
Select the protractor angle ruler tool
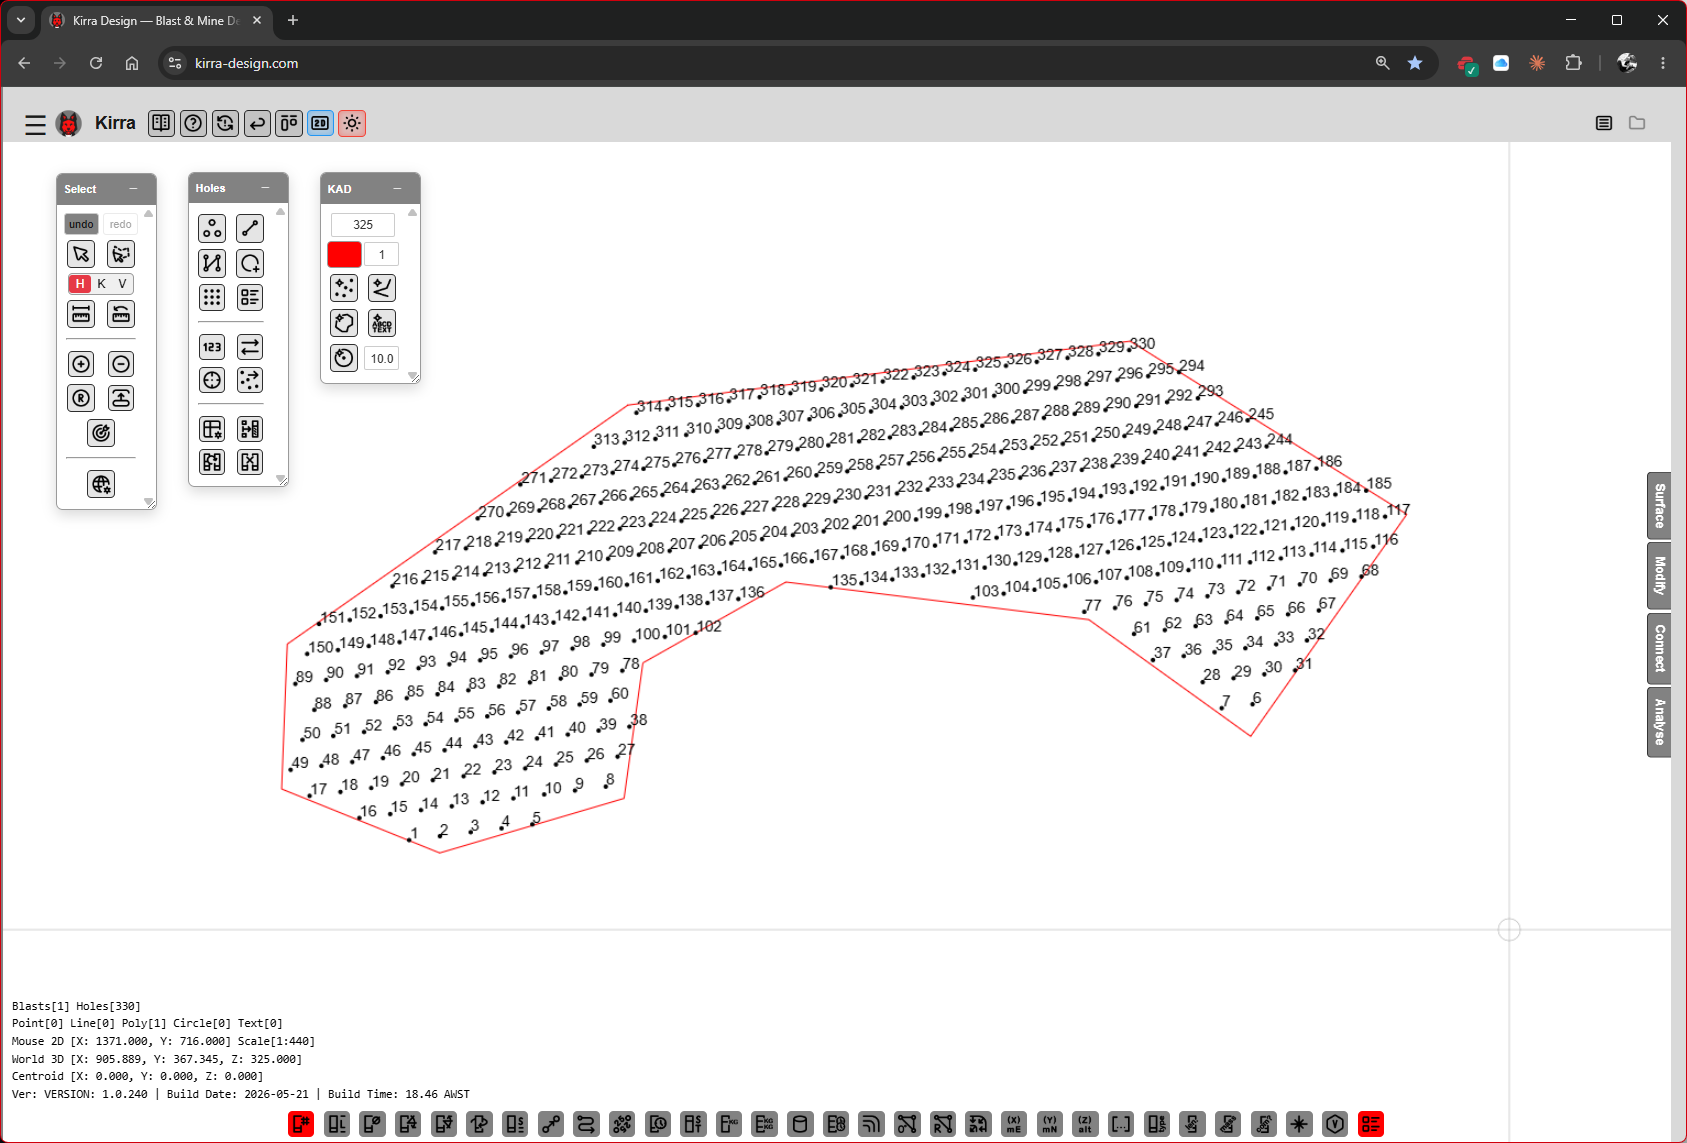pyautogui.click(x=121, y=314)
